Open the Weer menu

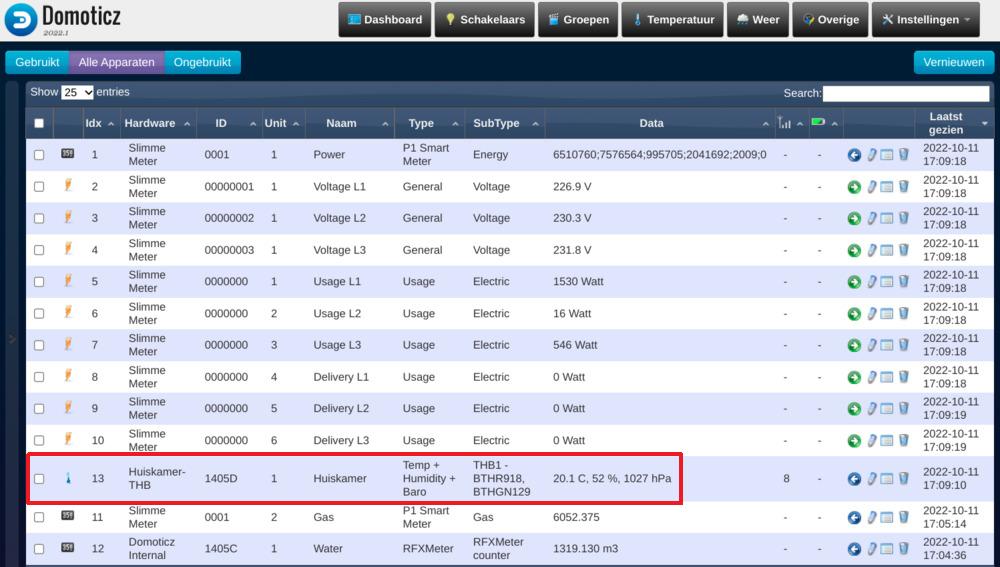[758, 20]
